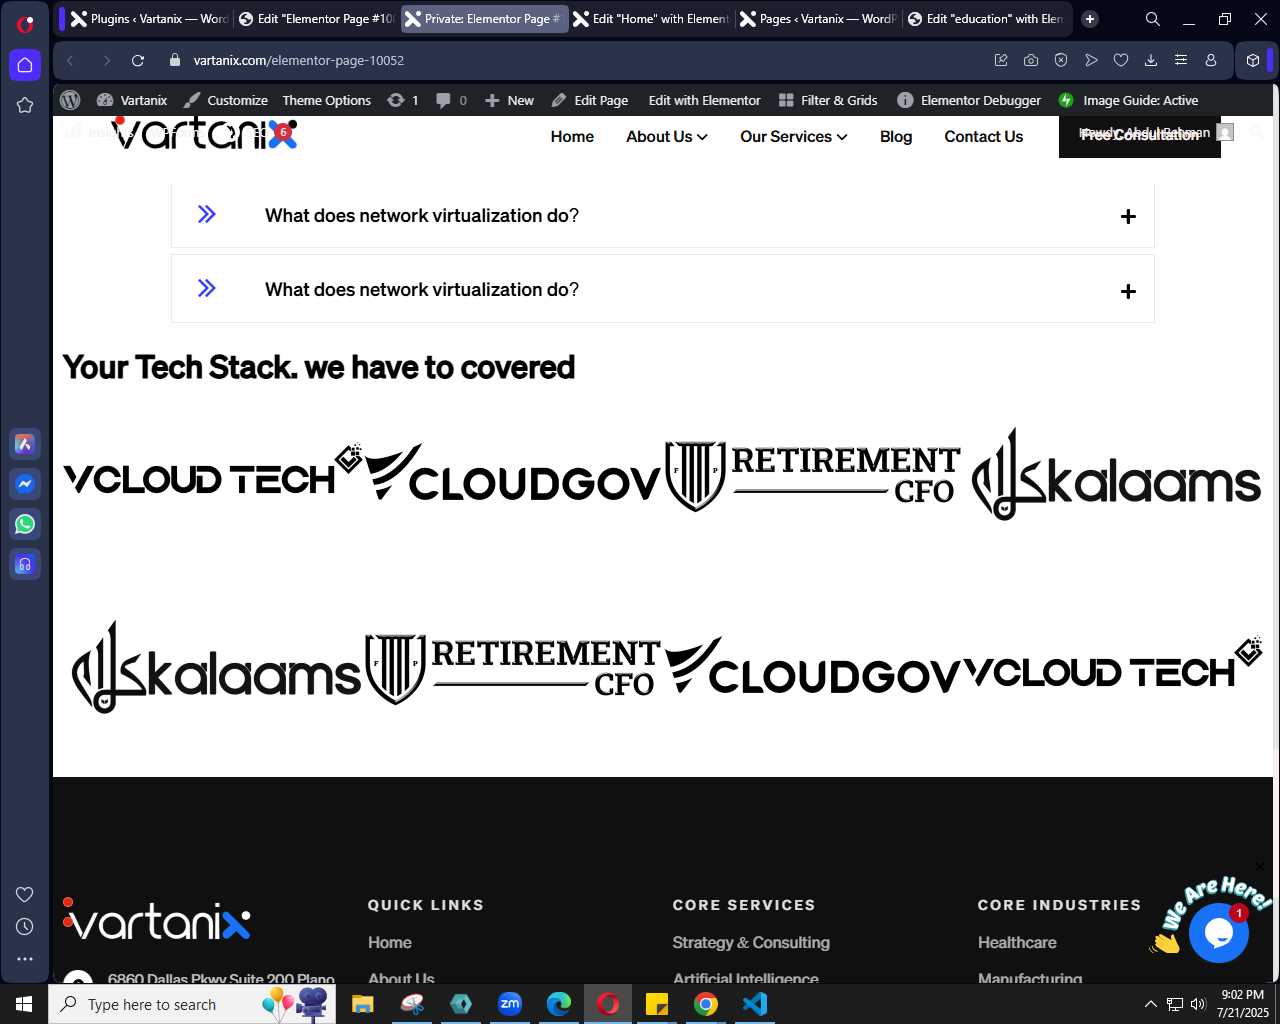Click footer Home quick link
The width and height of the screenshot is (1280, 1024).
[x=390, y=942]
